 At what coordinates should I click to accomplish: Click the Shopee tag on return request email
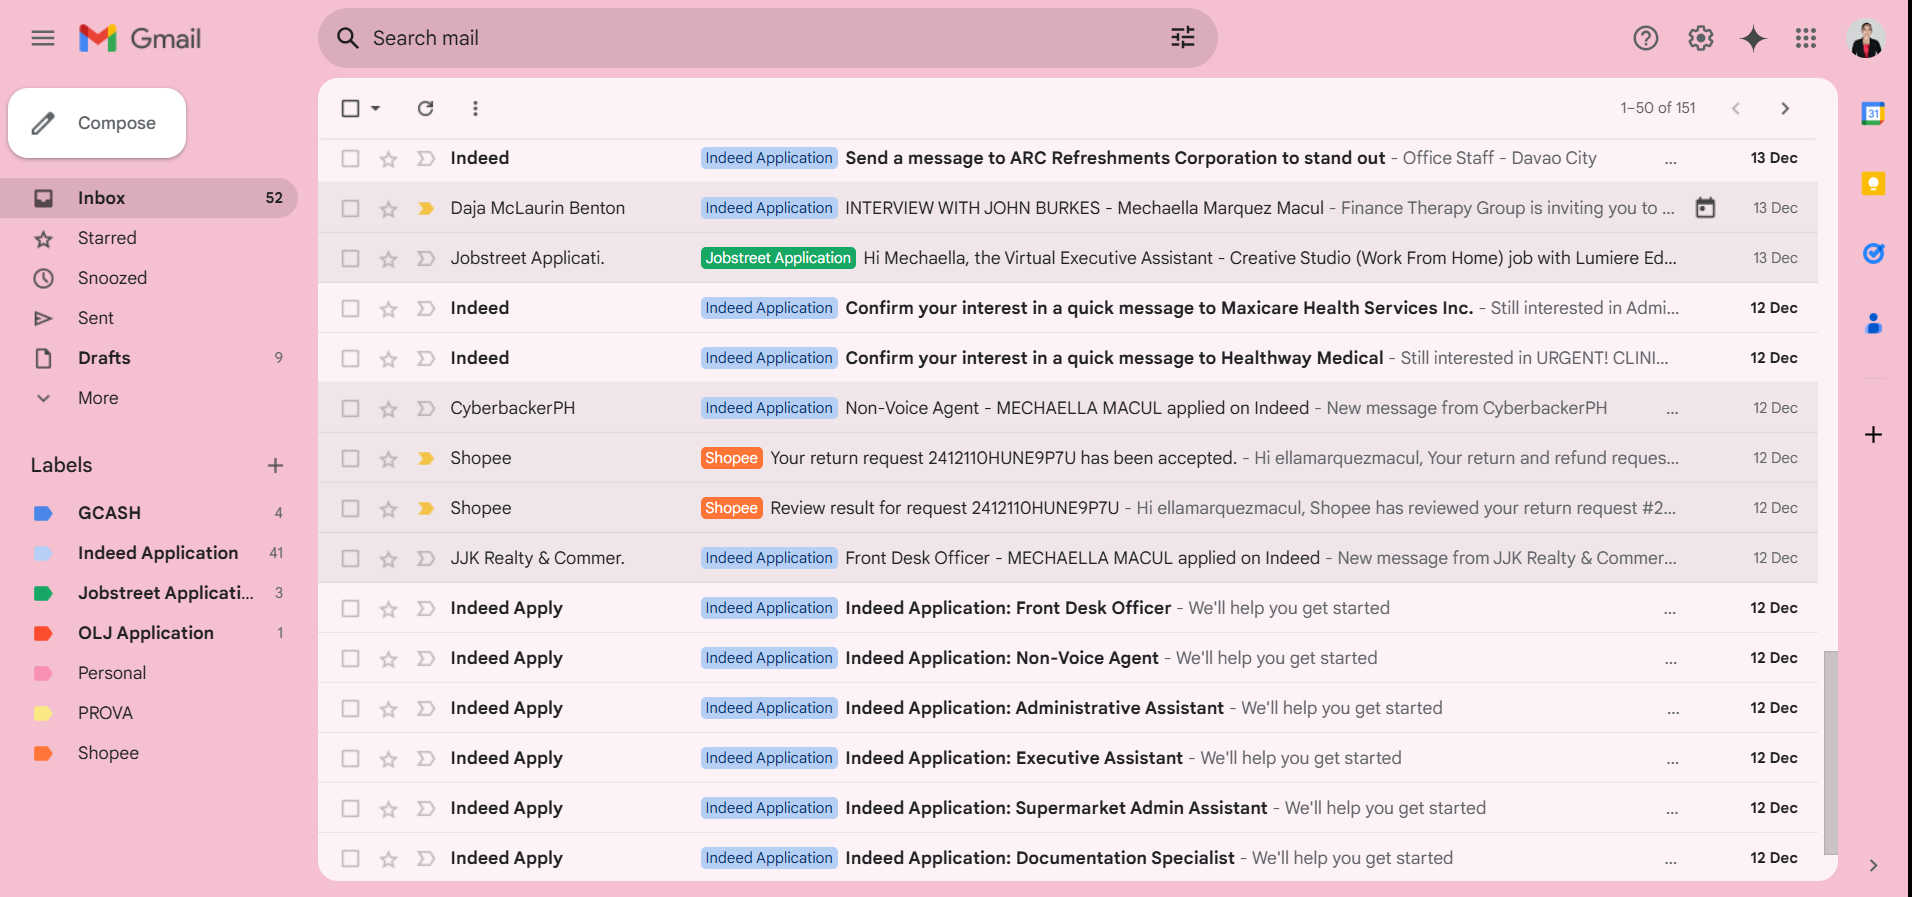[x=731, y=458]
